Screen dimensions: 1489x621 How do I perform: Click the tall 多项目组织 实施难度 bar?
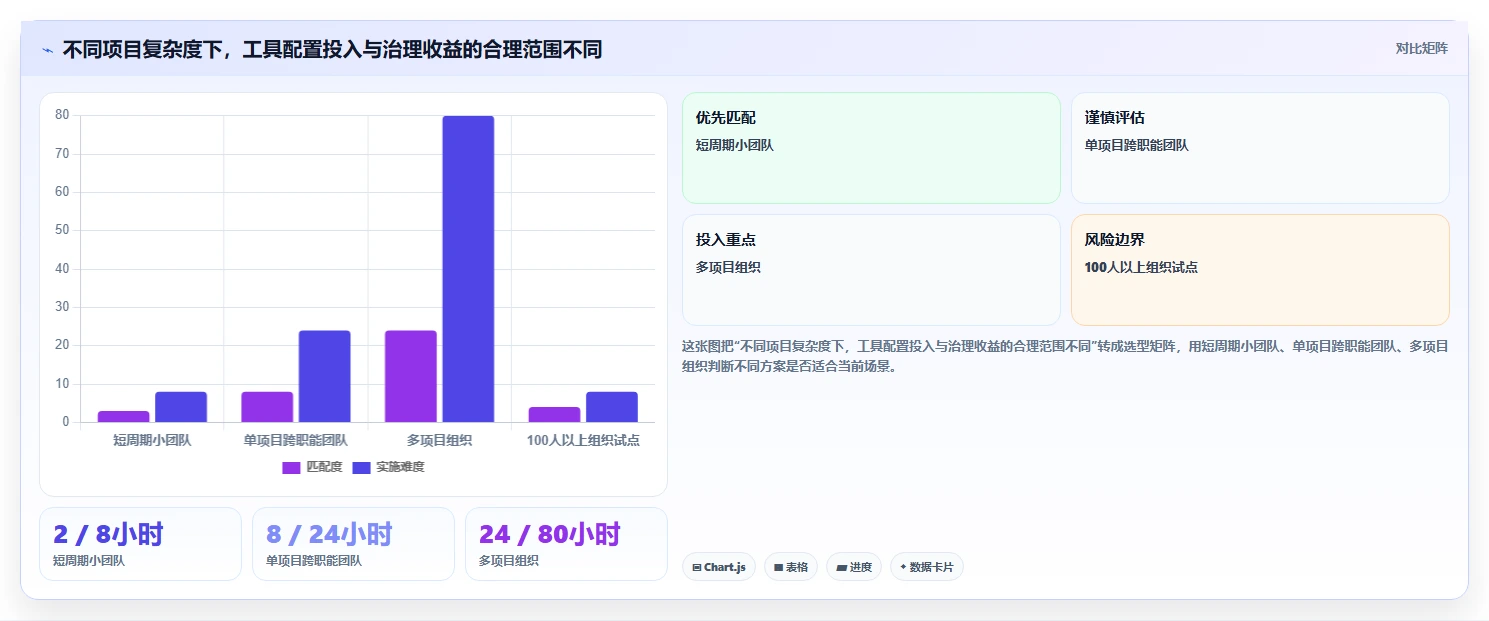(468, 269)
